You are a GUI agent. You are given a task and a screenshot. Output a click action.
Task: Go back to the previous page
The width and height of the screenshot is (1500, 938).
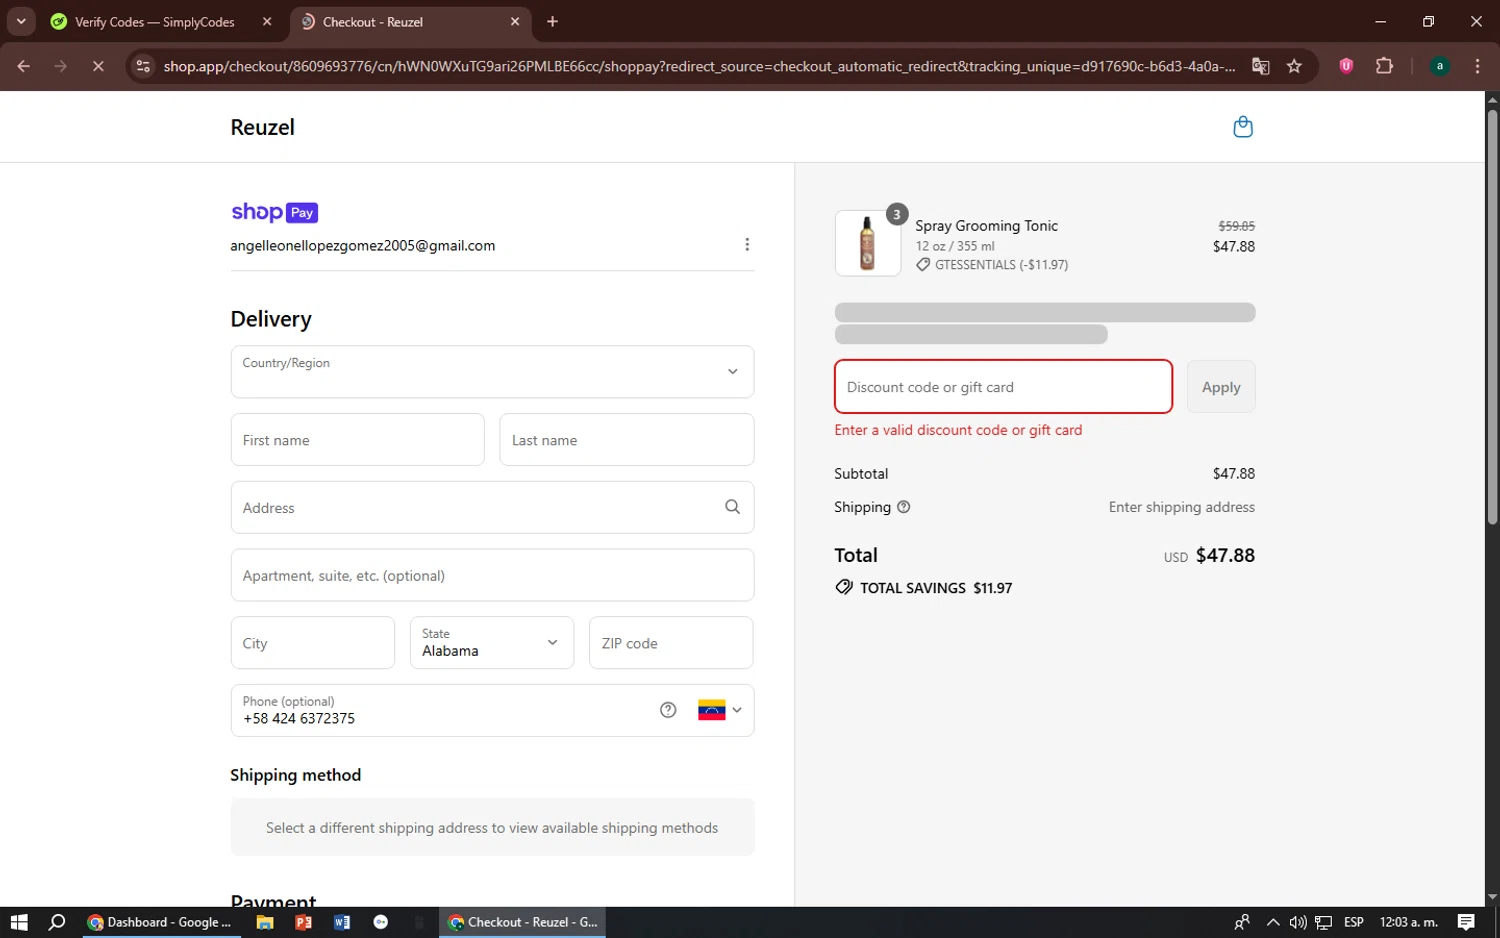(x=24, y=66)
